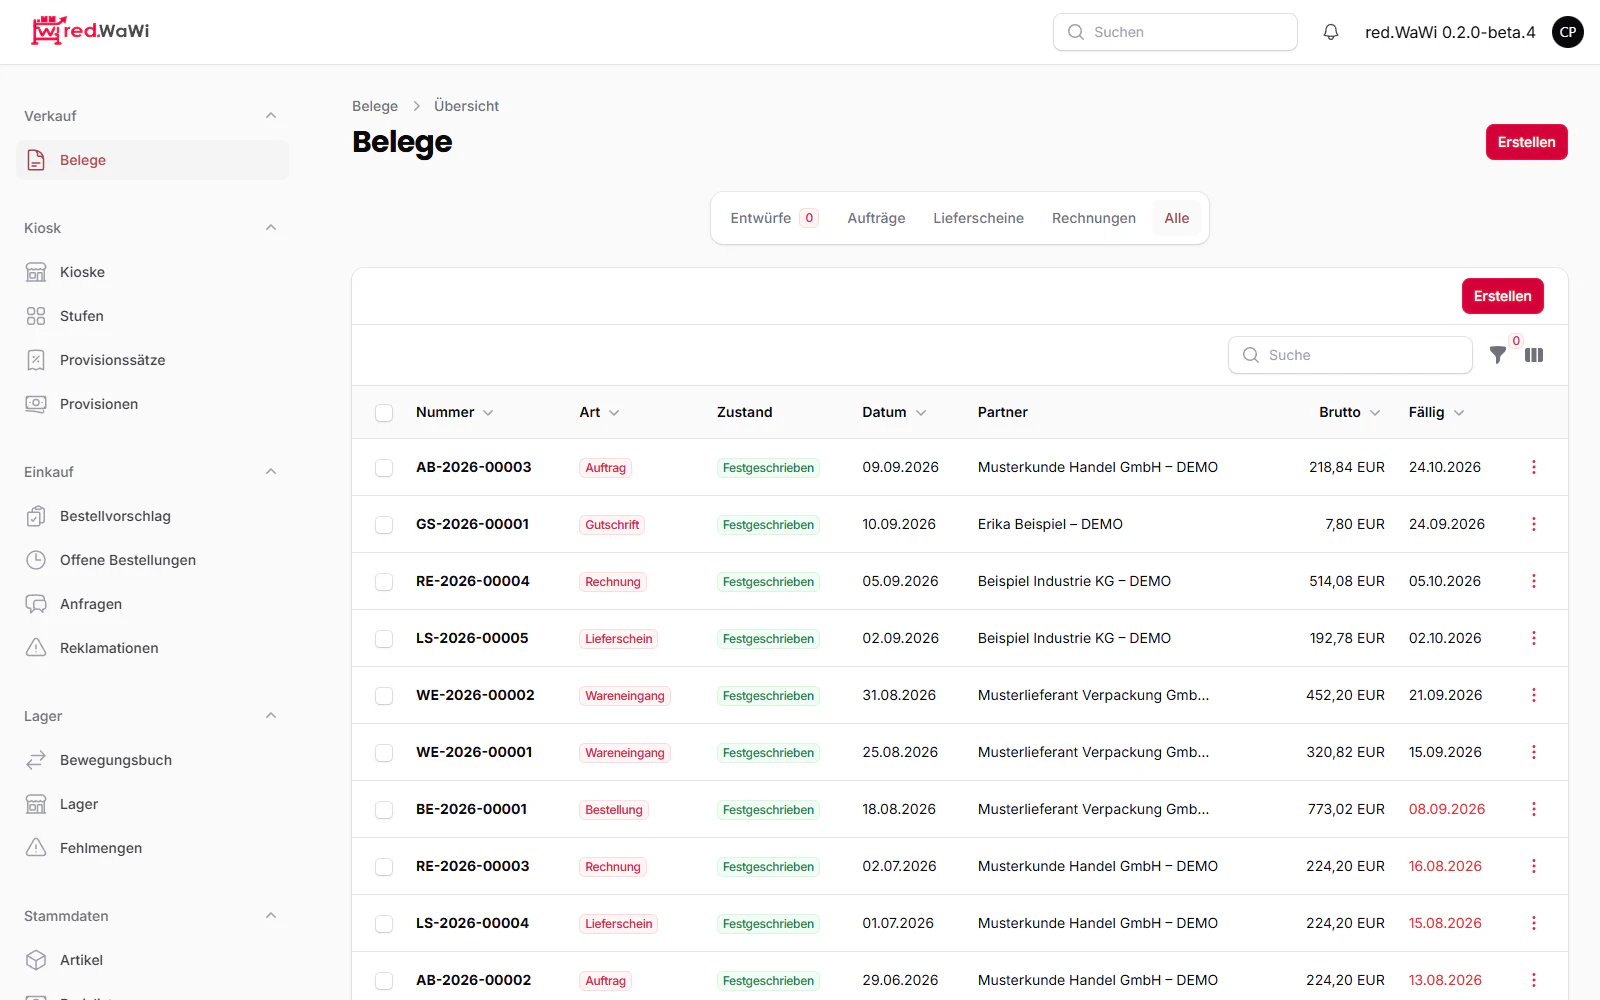Open the notifications bell icon

tap(1331, 32)
